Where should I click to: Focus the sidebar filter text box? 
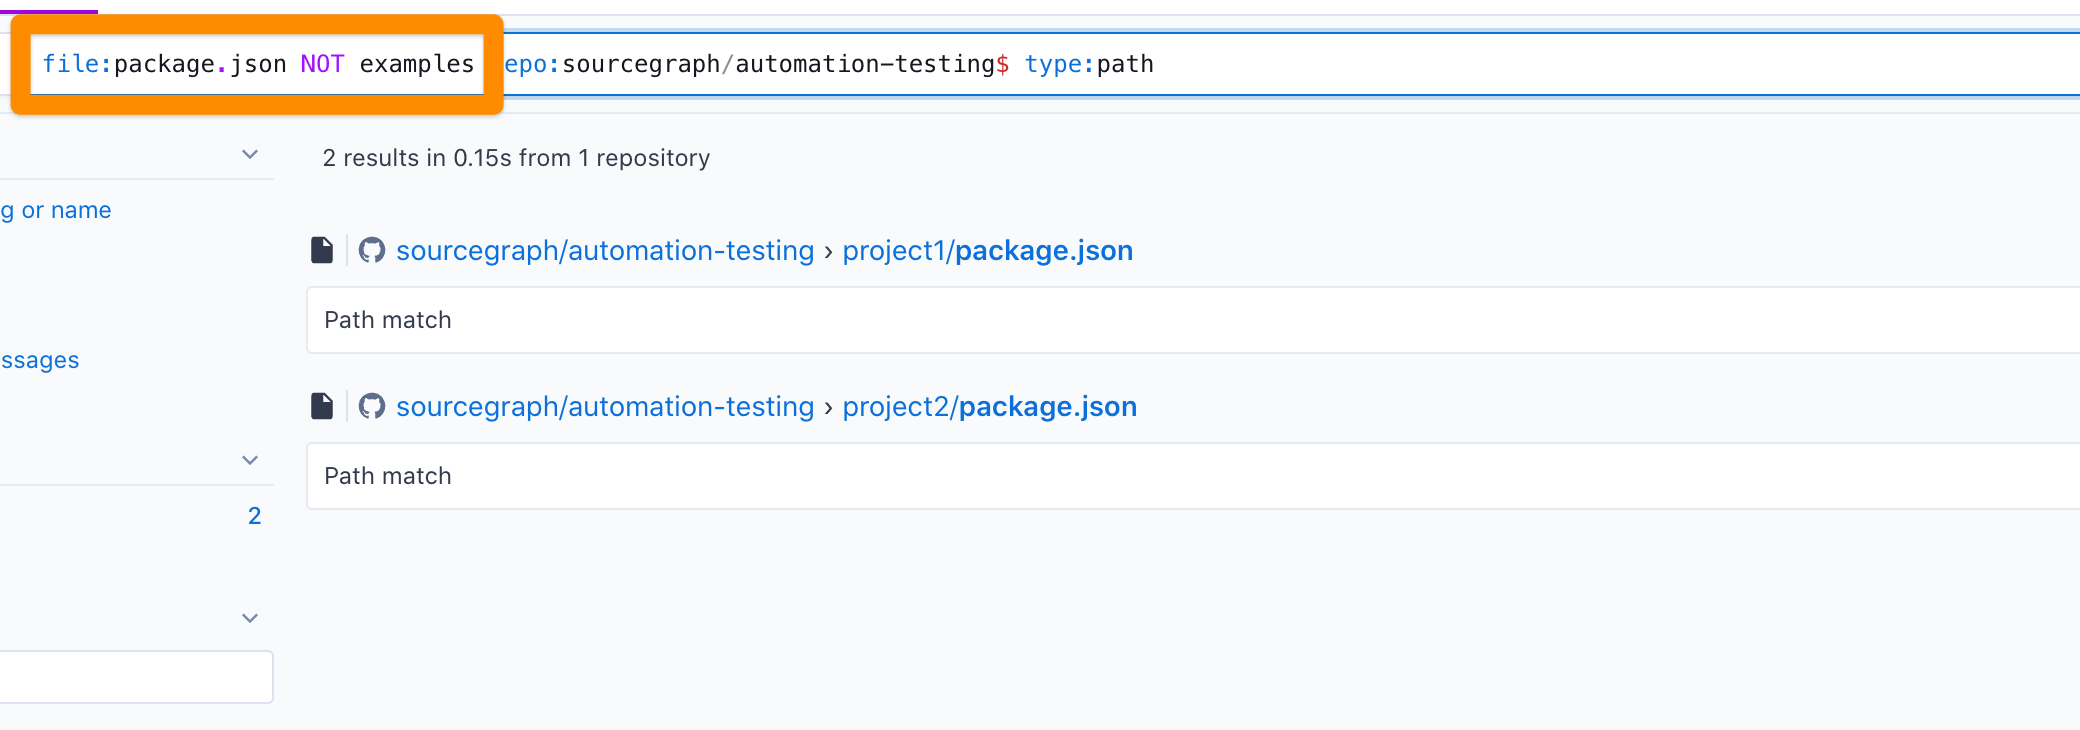[x=136, y=677]
